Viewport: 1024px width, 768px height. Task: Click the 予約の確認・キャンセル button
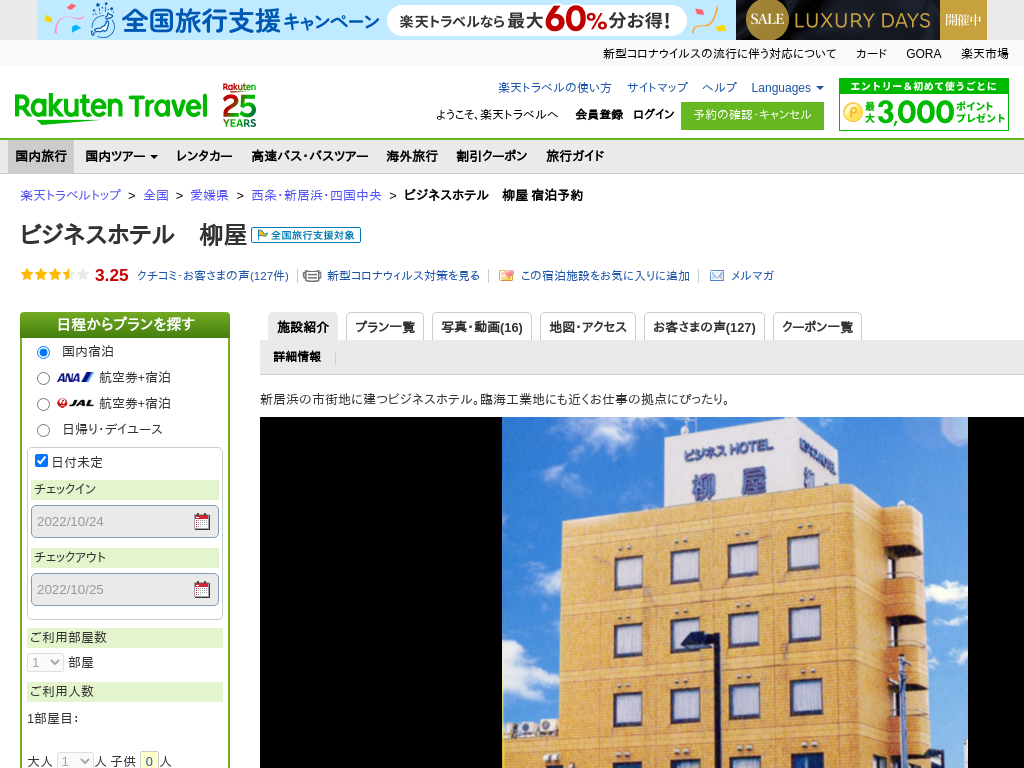[x=752, y=115]
